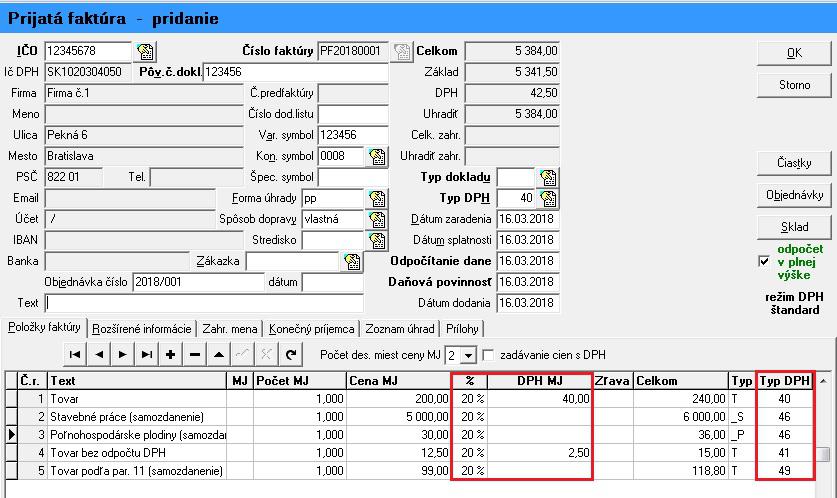Viewport: 837px width, 498px height.
Task: Open the Typ dokladu lookup icon
Action: (547, 178)
